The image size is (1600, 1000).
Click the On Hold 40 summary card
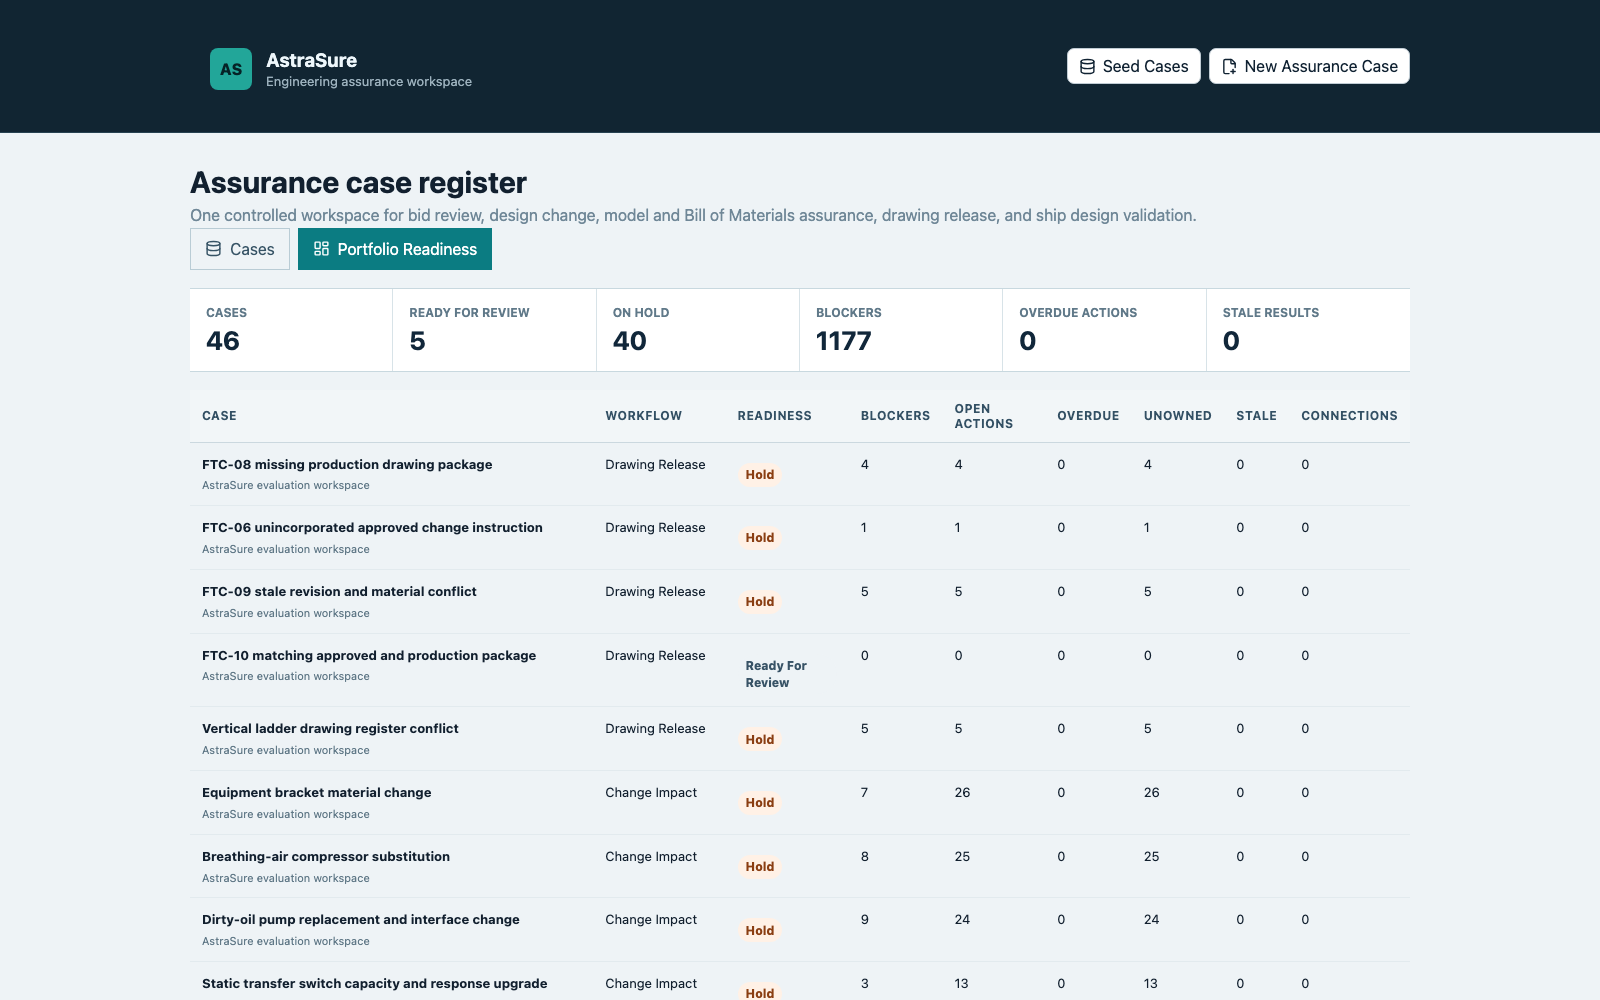[698, 330]
